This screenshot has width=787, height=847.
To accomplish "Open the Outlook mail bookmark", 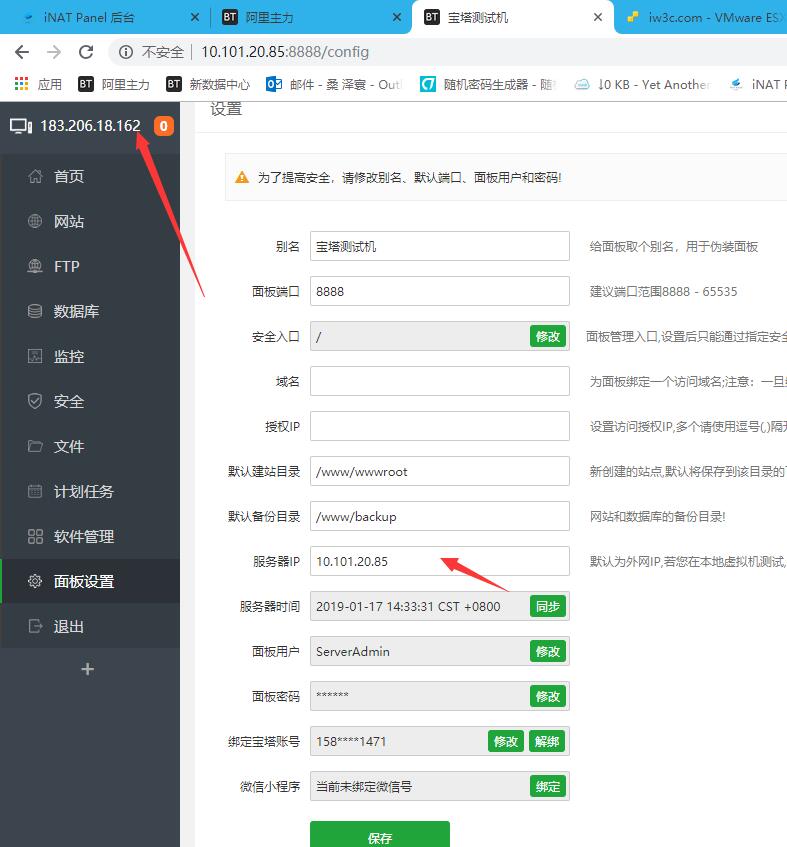I will click(334, 84).
